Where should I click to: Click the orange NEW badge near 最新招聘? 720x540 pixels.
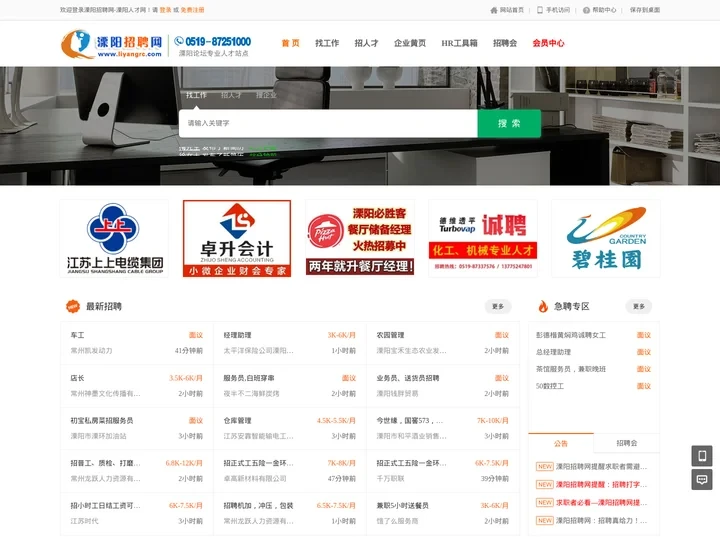click(73, 306)
